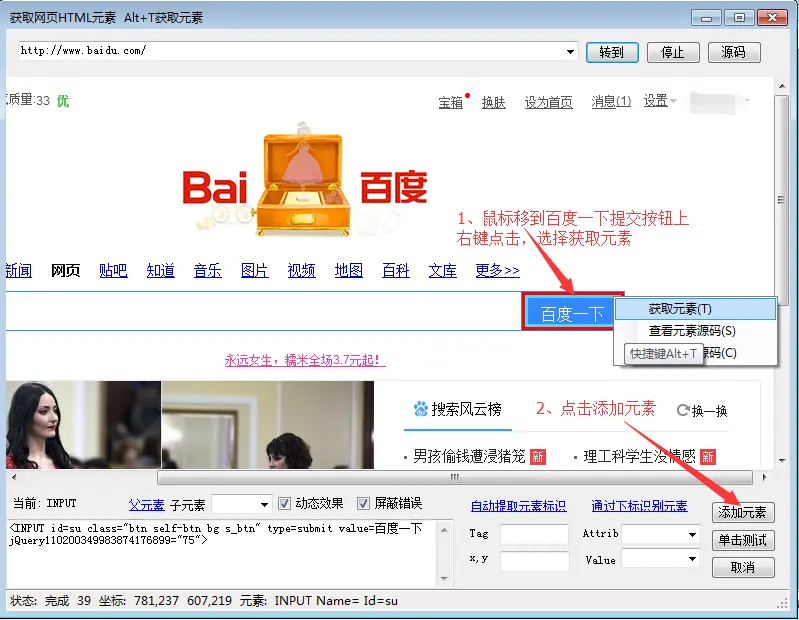This screenshot has height=620, width=799.
Task: Click the 质量:33 优 text
Action: click(x=38, y=100)
